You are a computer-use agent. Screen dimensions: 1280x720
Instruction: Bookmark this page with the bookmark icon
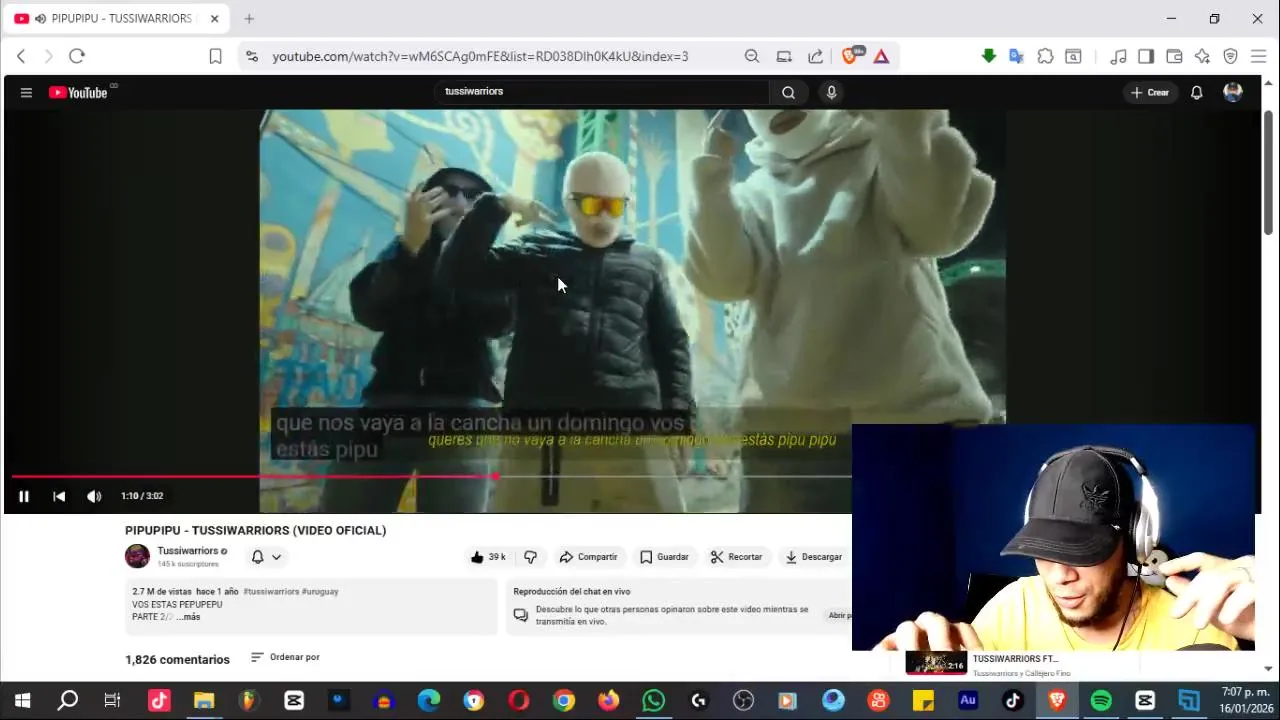(x=215, y=56)
